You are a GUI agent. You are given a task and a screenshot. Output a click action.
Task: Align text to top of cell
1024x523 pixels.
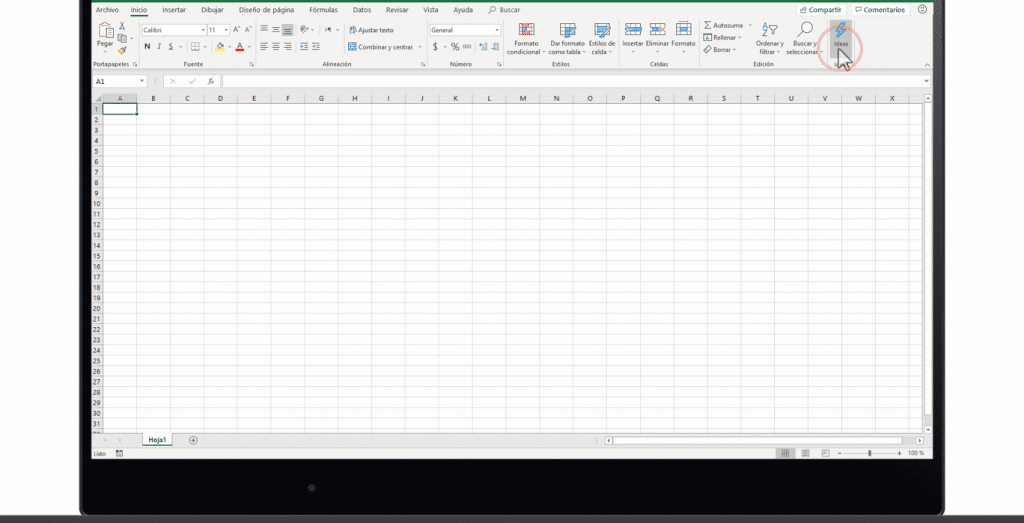(x=264, y=29)
